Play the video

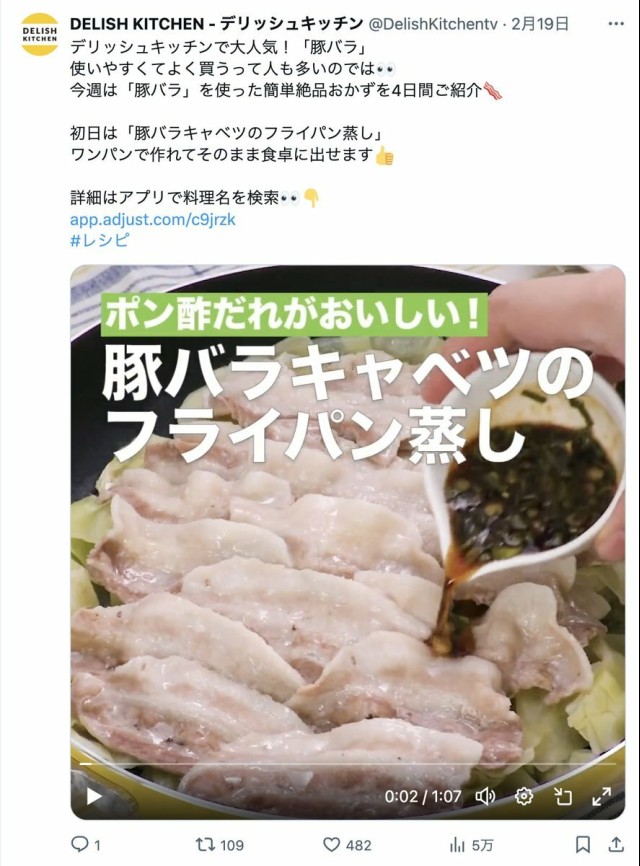(94, 796)
